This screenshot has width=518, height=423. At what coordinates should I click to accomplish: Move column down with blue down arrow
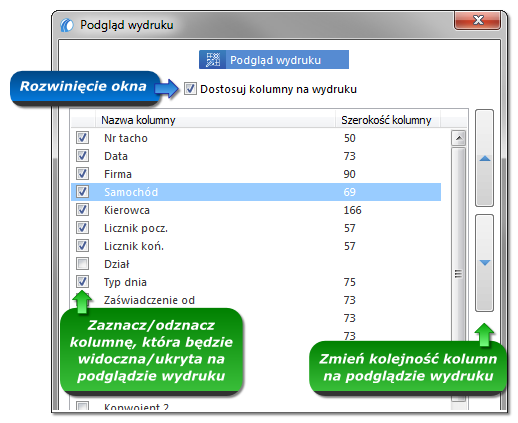484,263
